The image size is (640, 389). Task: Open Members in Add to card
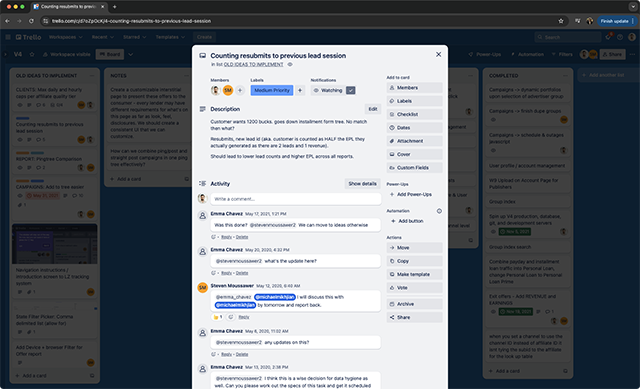[414, 88]
